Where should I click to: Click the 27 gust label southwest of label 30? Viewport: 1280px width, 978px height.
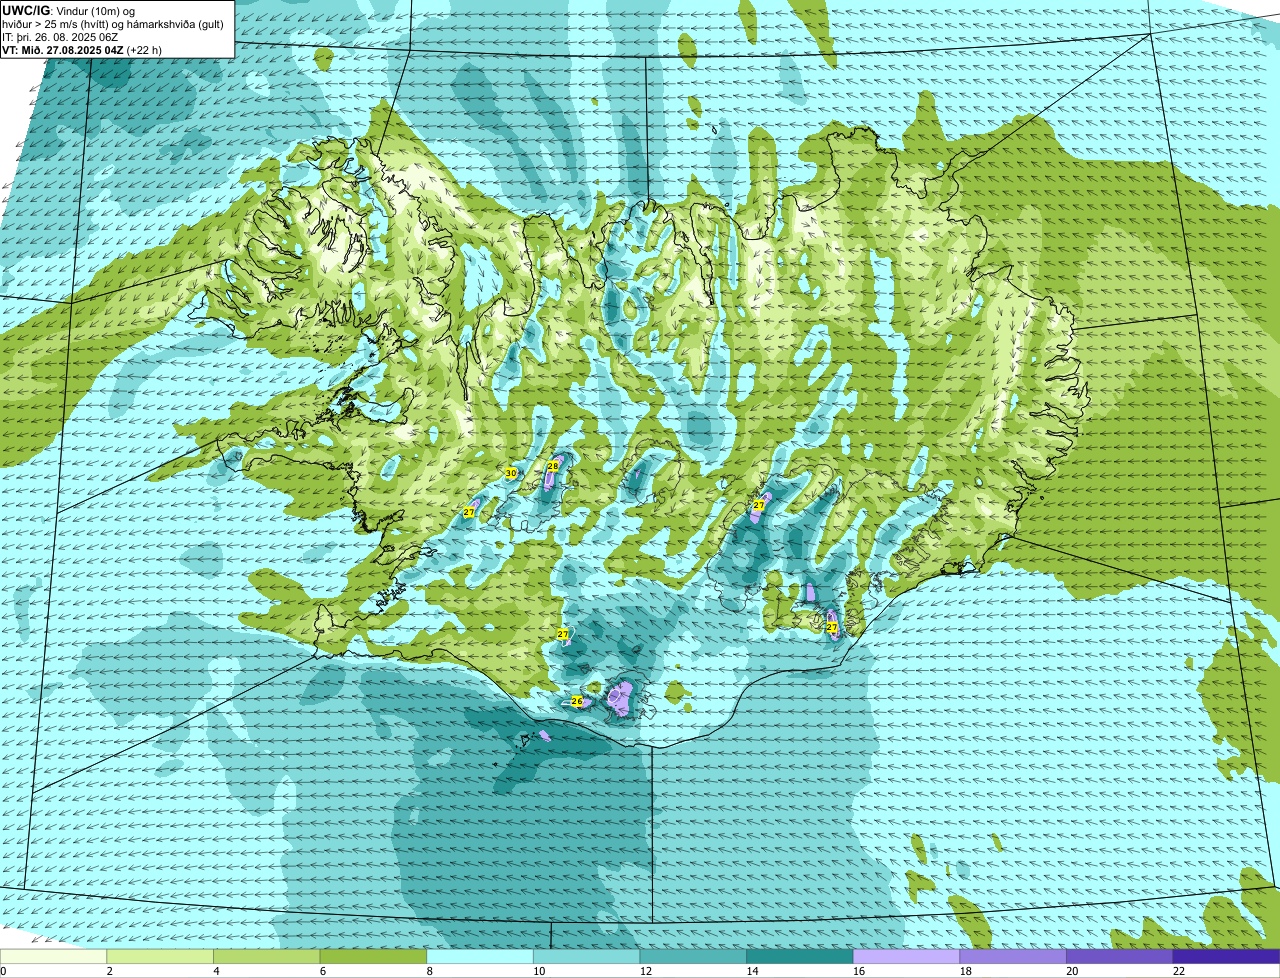[469, 512]
